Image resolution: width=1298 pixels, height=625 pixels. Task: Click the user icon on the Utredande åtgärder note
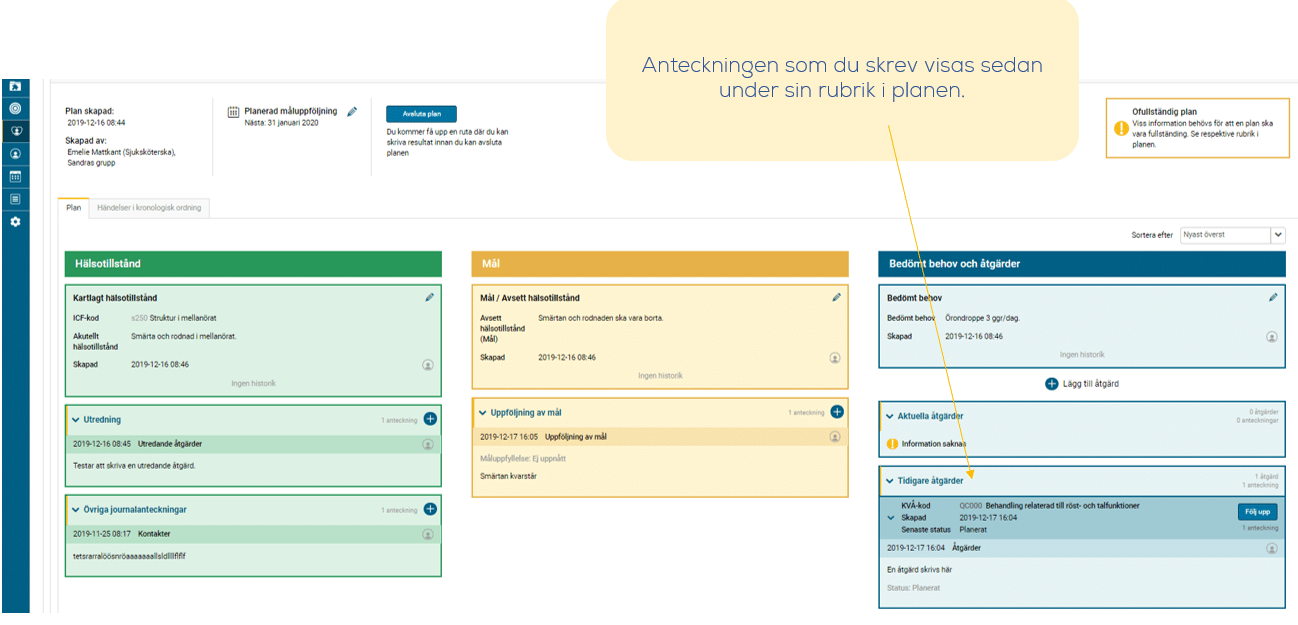tap(428, 444)
